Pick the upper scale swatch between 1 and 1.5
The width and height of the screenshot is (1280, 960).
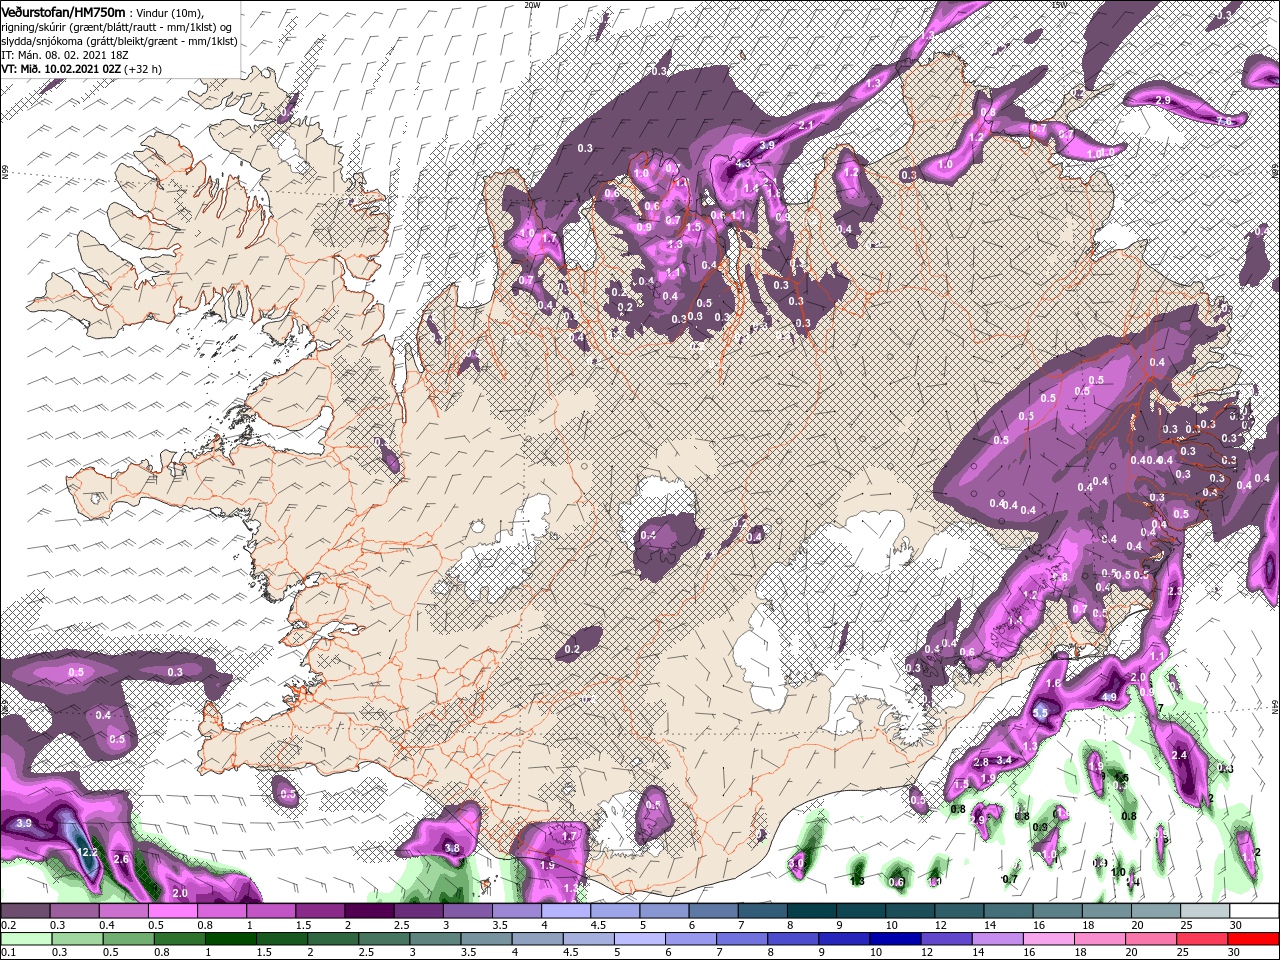click(x=270, y=911)
